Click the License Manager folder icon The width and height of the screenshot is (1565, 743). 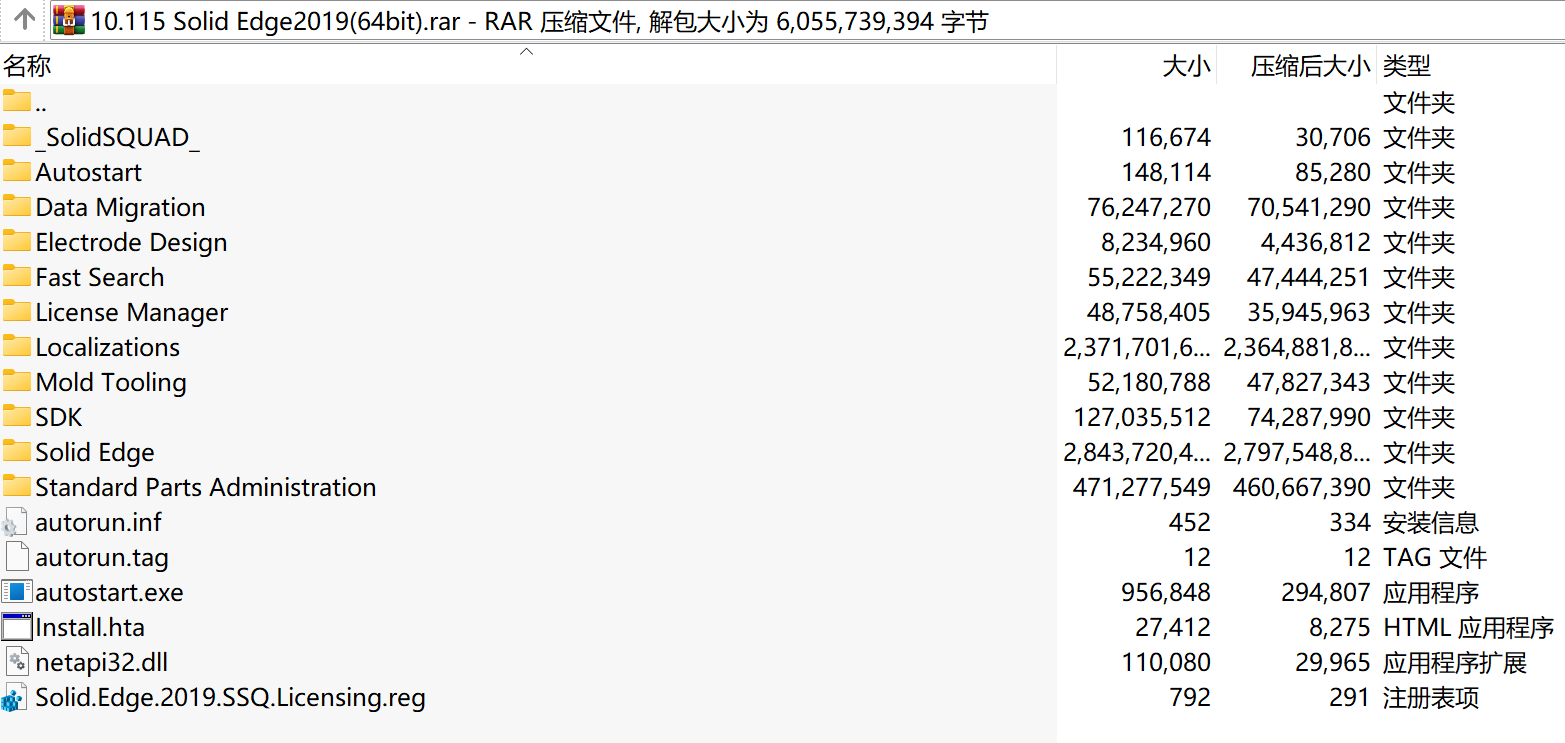[x=17, y=312]
